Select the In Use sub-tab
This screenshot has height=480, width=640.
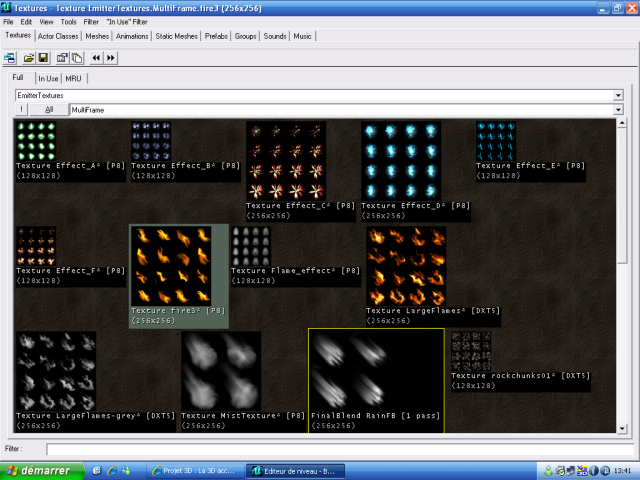click(x=48, y=78)
